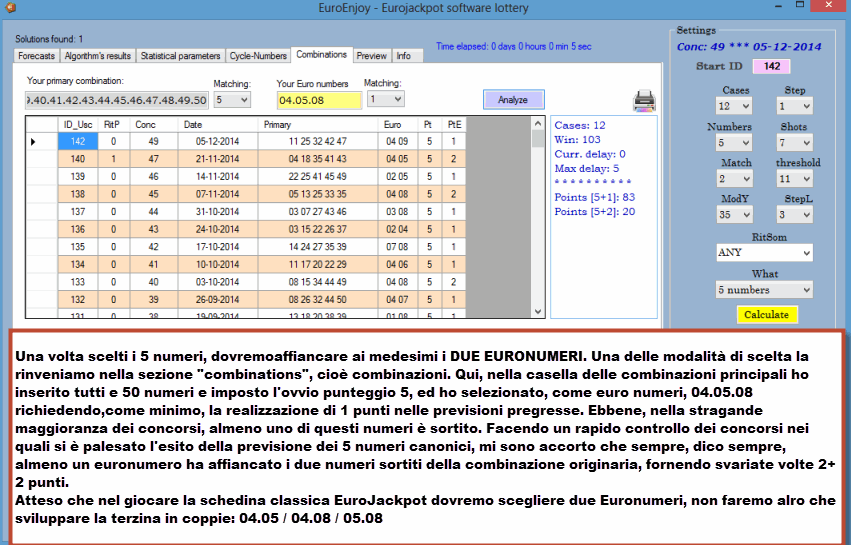Click the PtE column header

coord(454,125)
